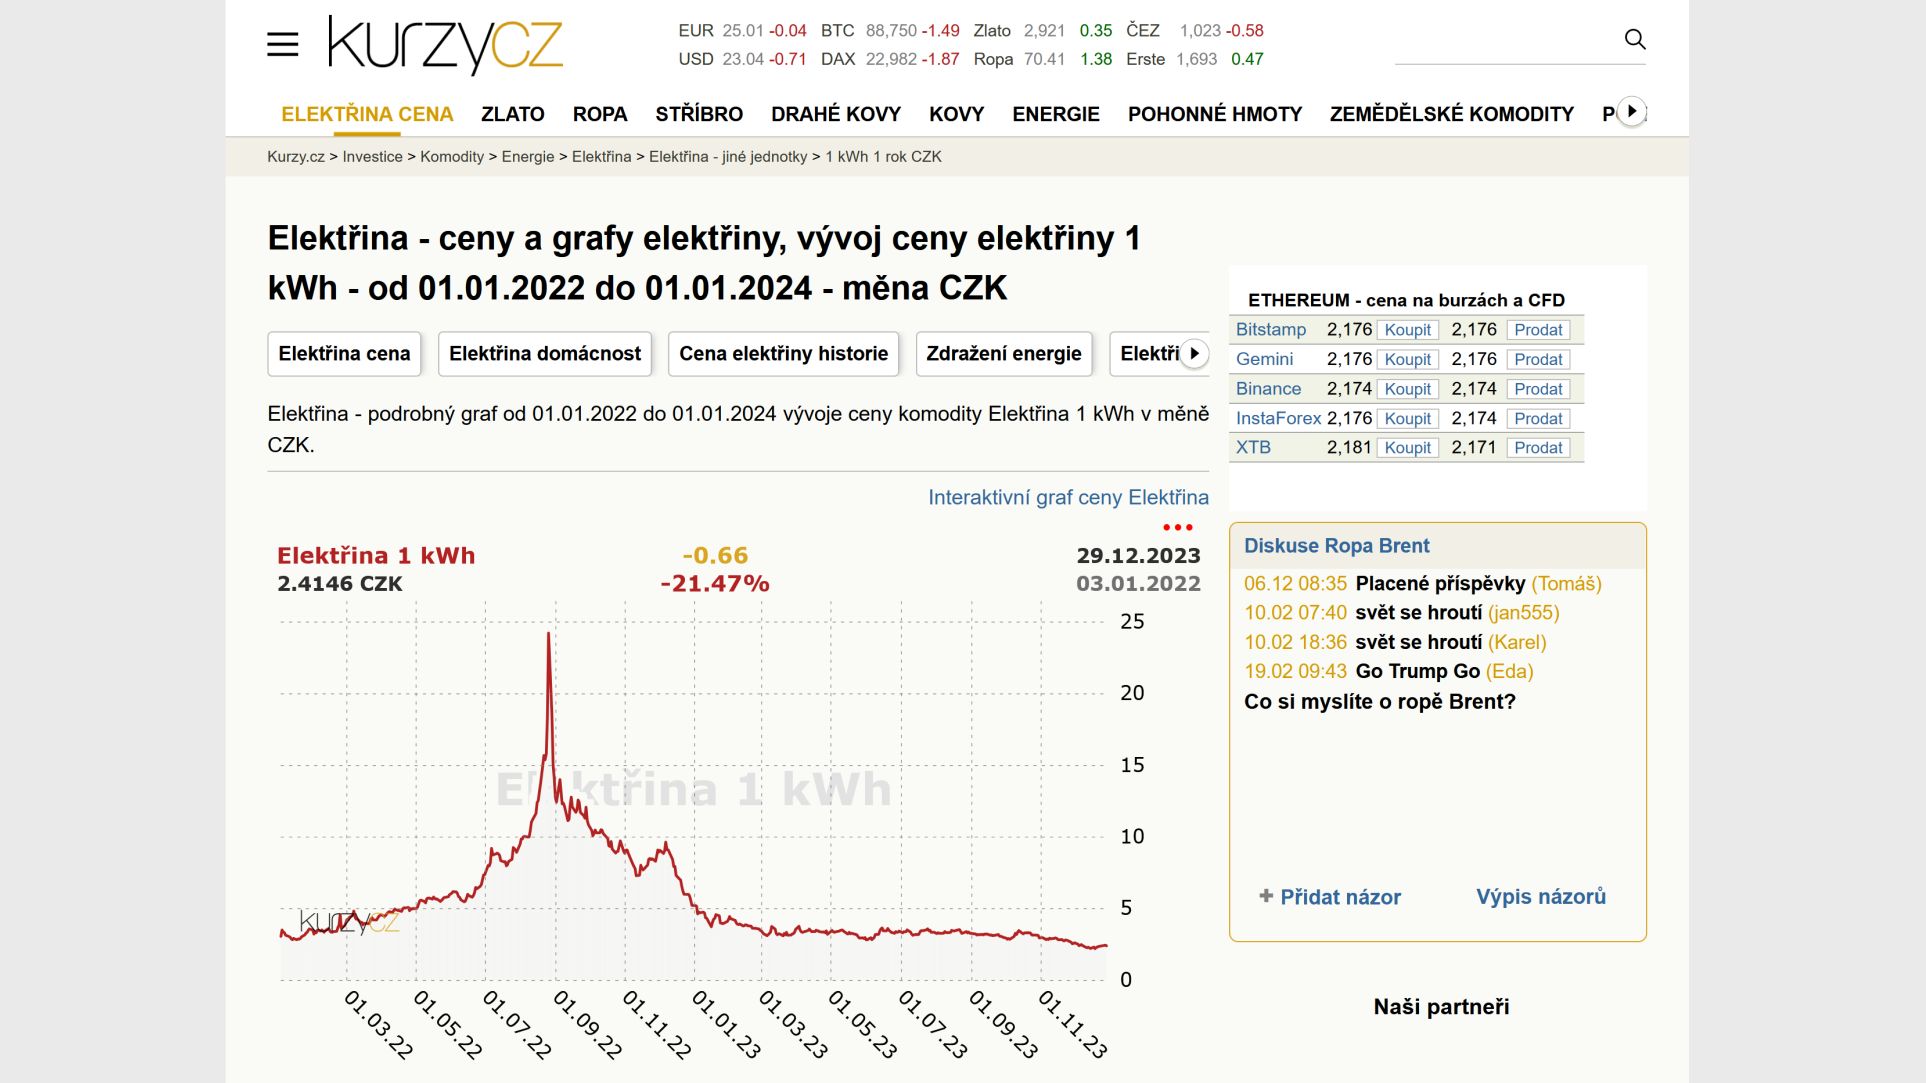Click the Zdražení energie button
The height and width of the screenshot is (1083, 1926).
click(1004, 354)
